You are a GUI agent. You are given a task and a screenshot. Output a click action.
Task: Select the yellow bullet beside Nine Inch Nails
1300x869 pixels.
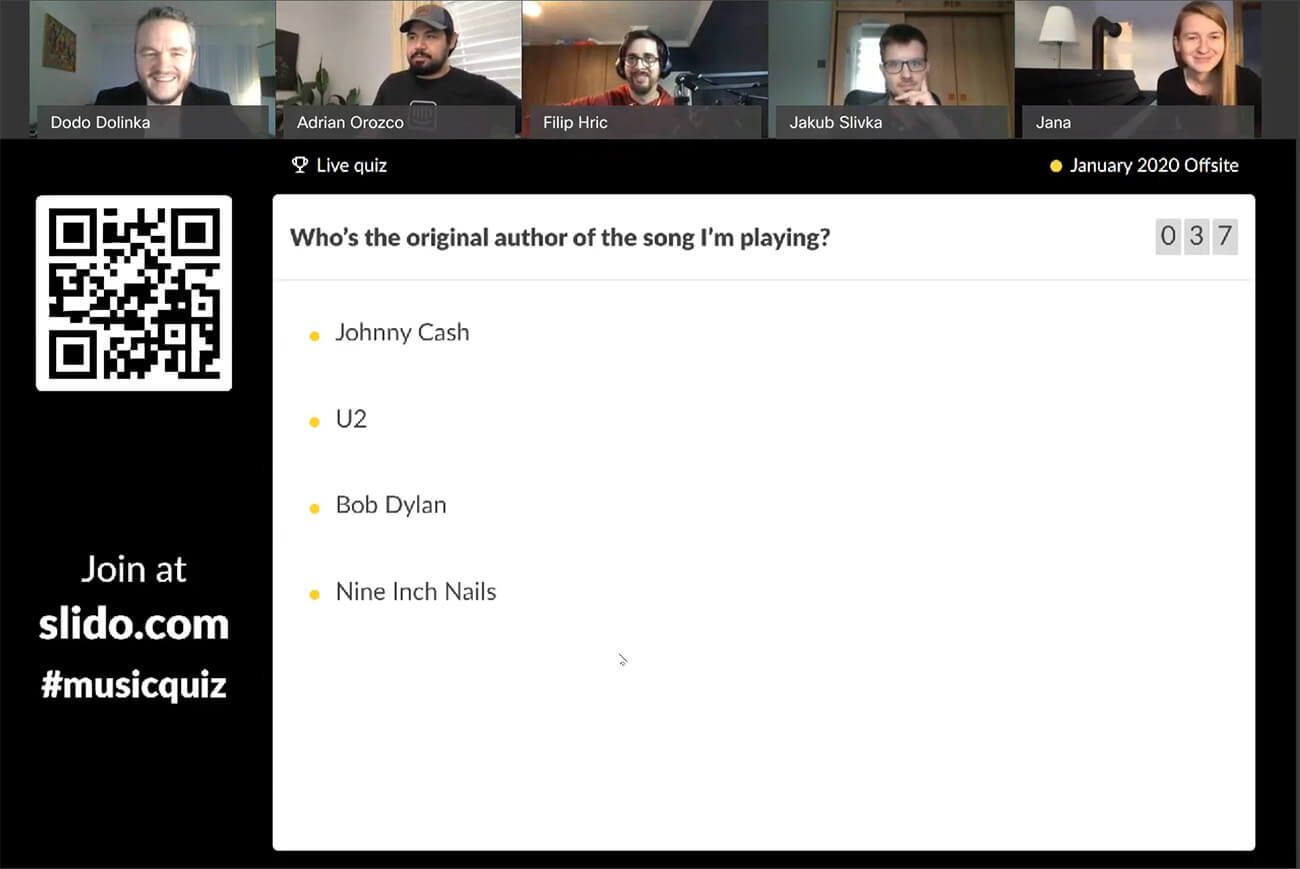click(314, 595)
